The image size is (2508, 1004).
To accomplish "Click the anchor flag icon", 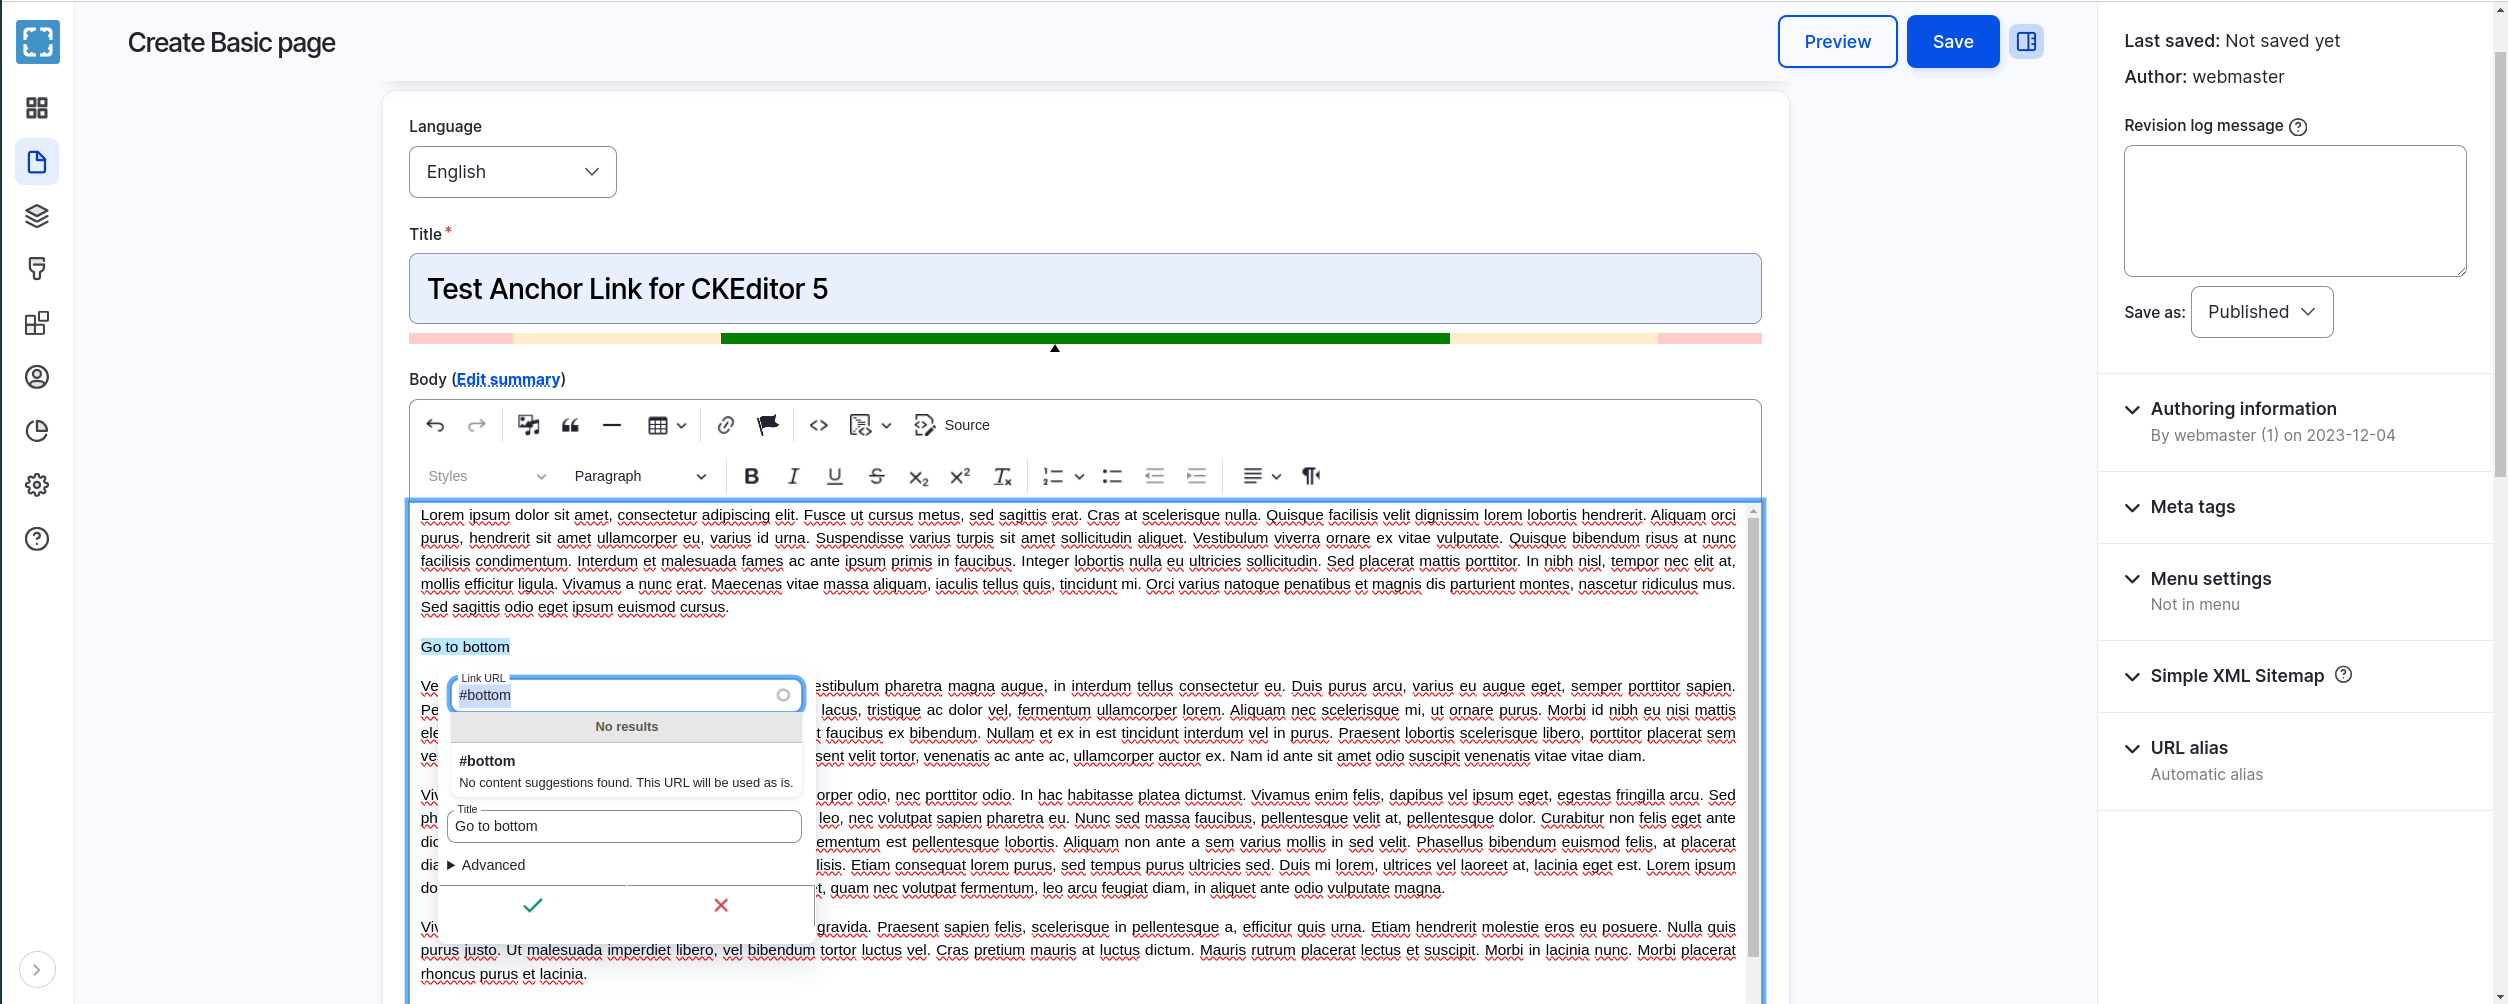I will point(767,425).
